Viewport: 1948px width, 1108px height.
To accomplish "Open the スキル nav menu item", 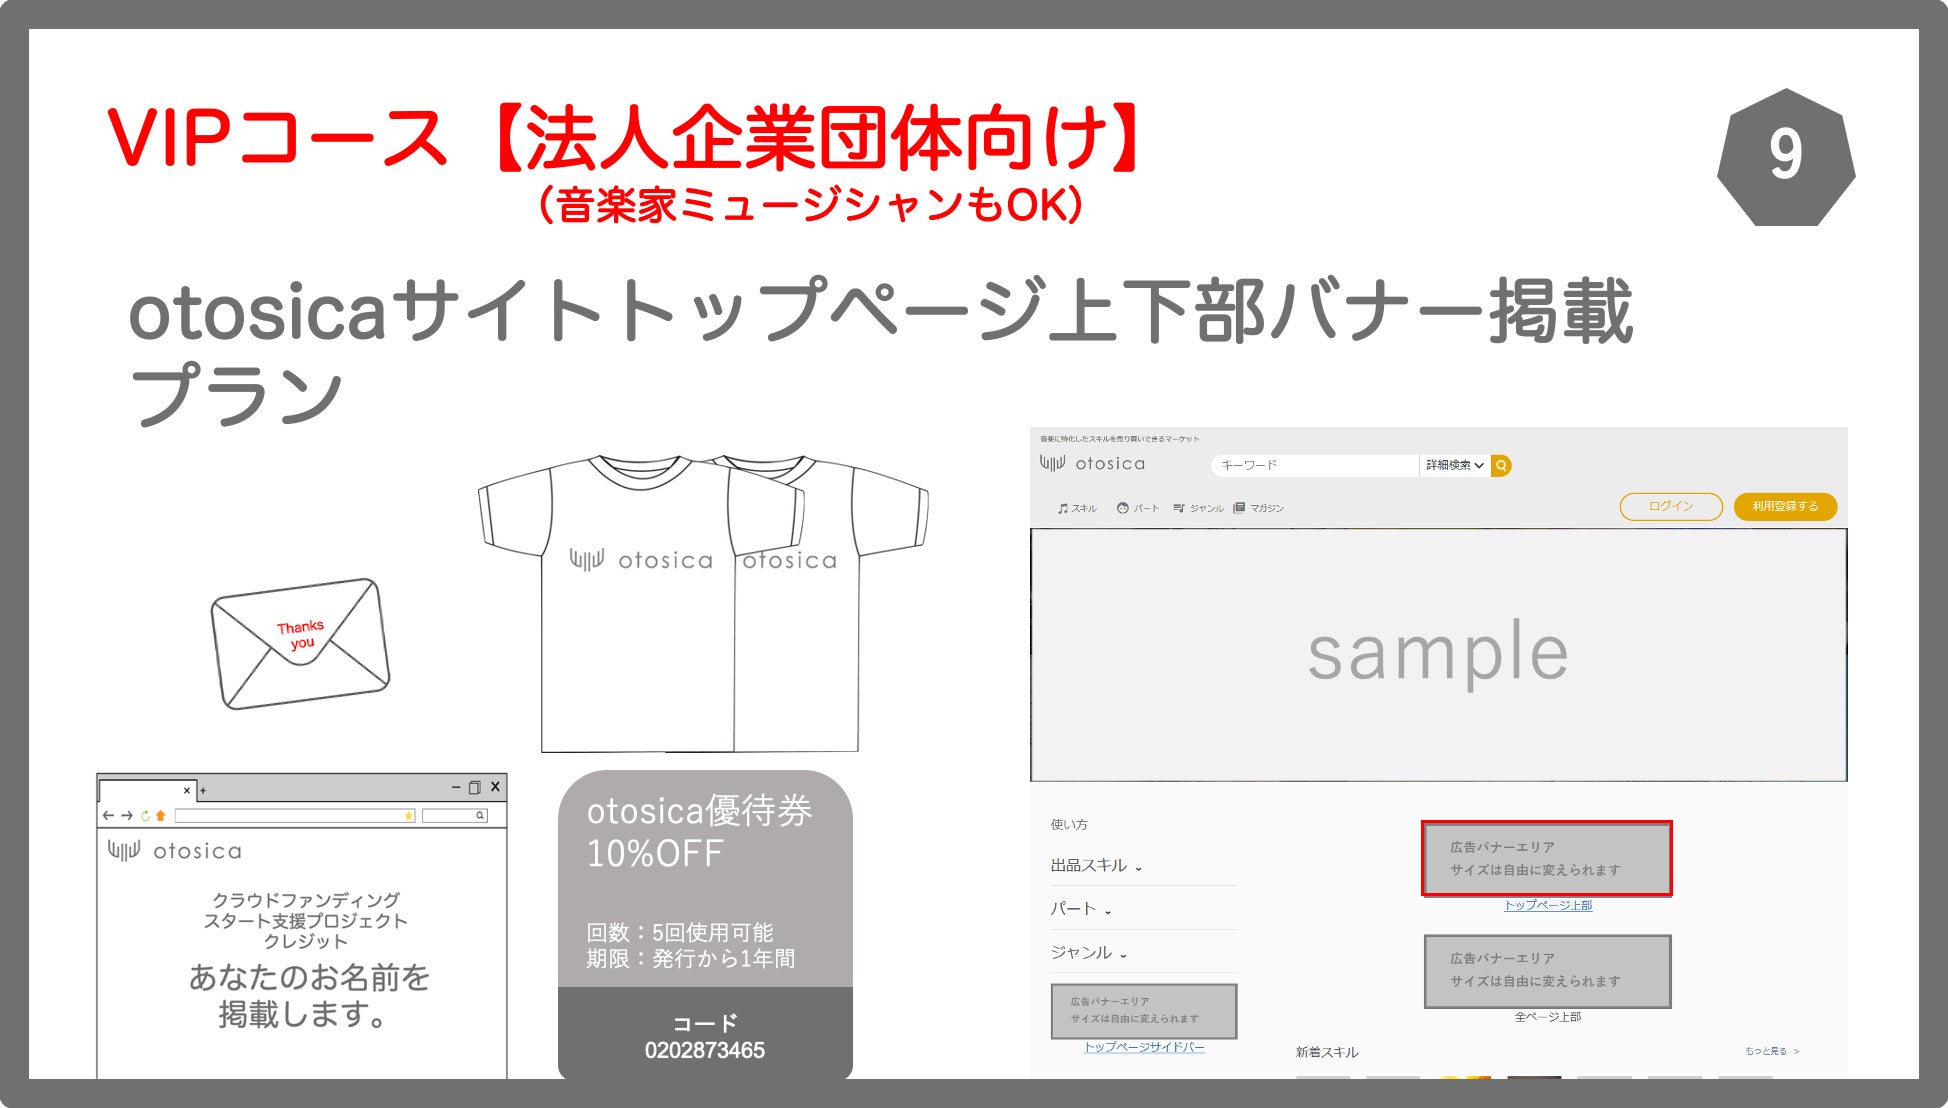I will pos(1077,508).
